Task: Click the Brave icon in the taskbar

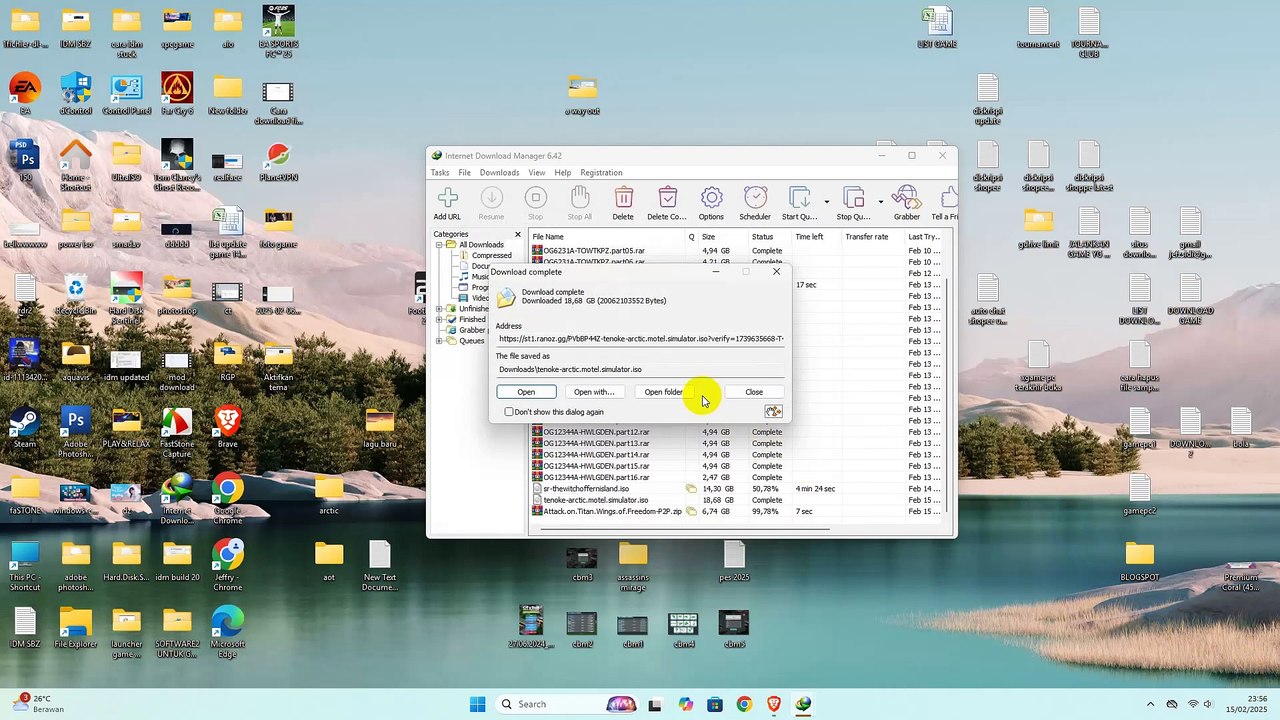Action: [774, 704]
